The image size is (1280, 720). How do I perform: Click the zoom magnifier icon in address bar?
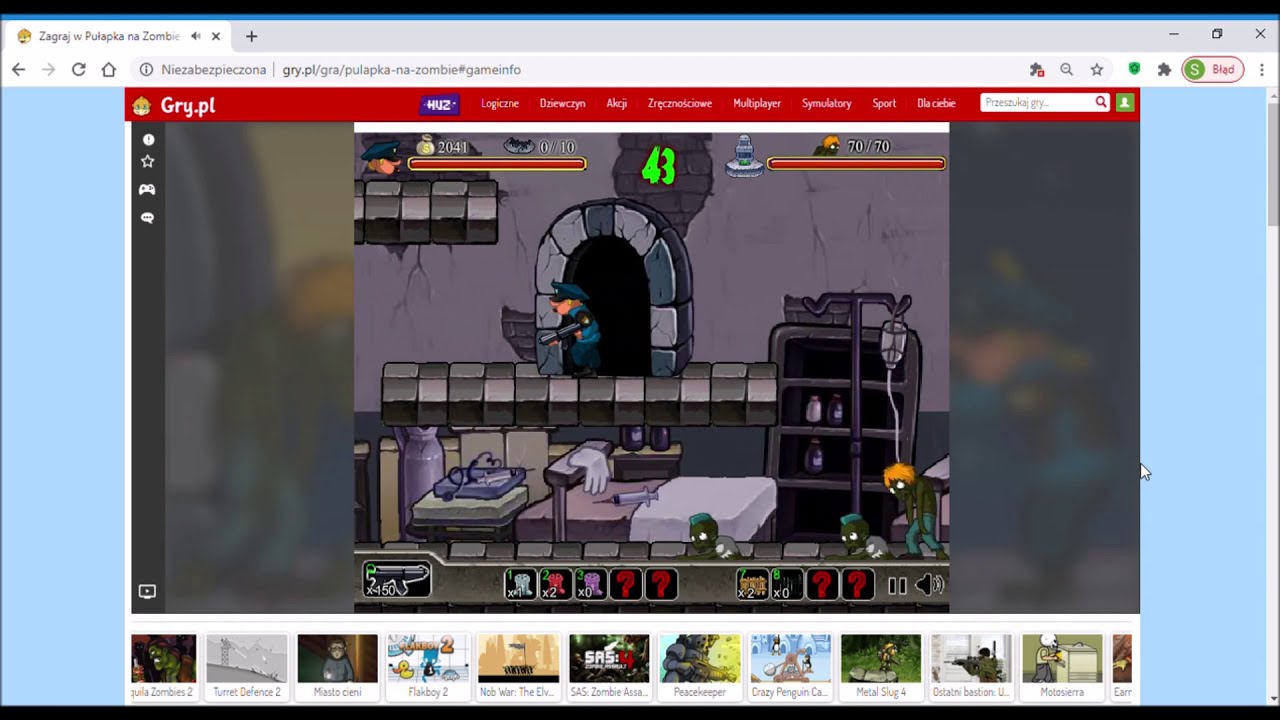pyautogui.click(x=1067, y=69)
